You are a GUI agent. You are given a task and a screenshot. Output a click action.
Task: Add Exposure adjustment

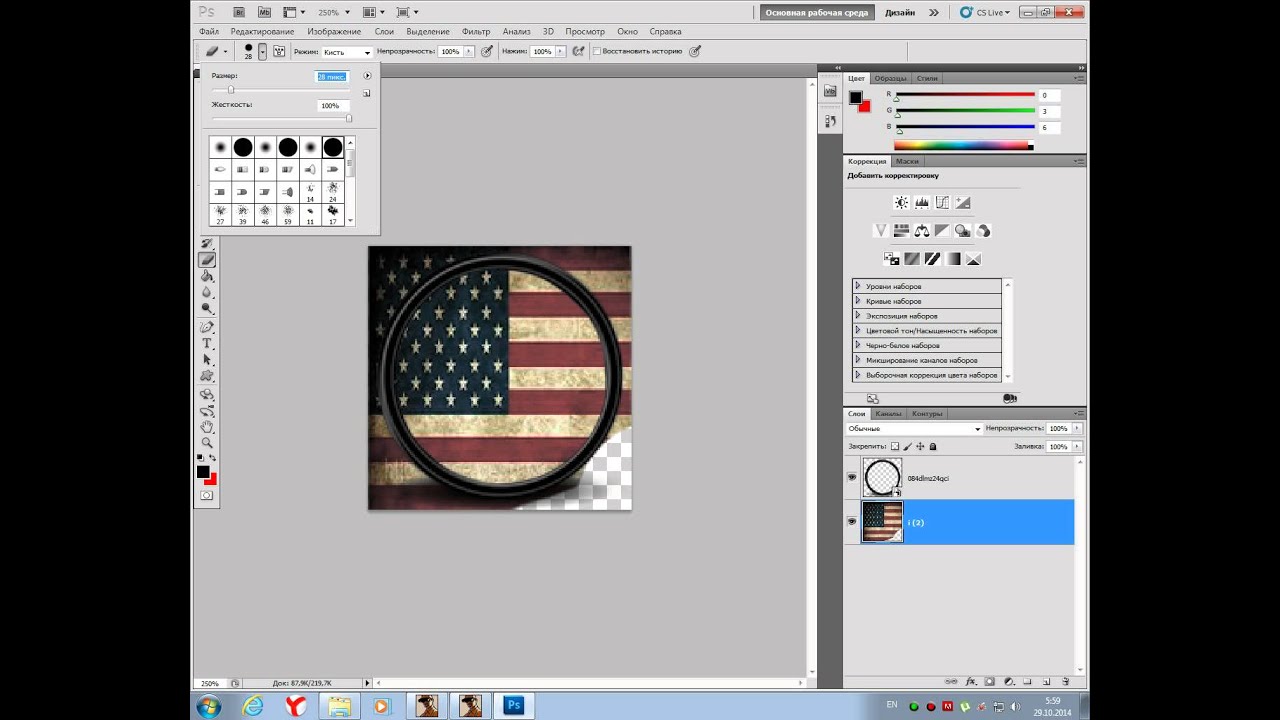962,202
